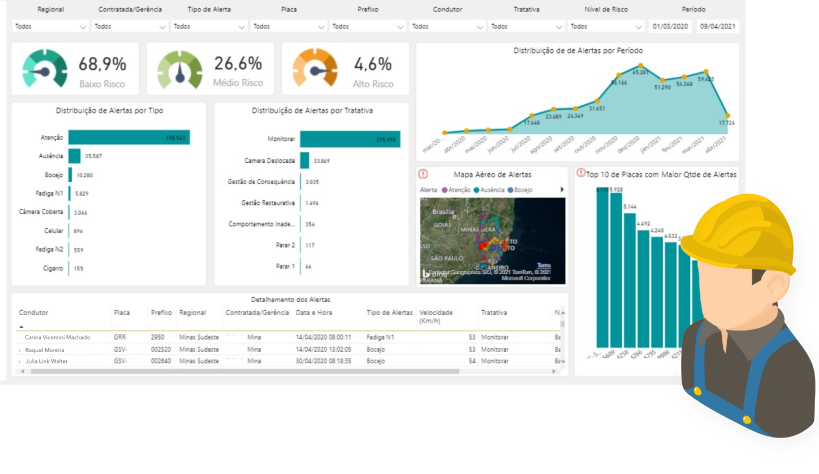Click the map legend's next arrow
The width and height of the screenshot is (819, 474).
coord(564,189)
